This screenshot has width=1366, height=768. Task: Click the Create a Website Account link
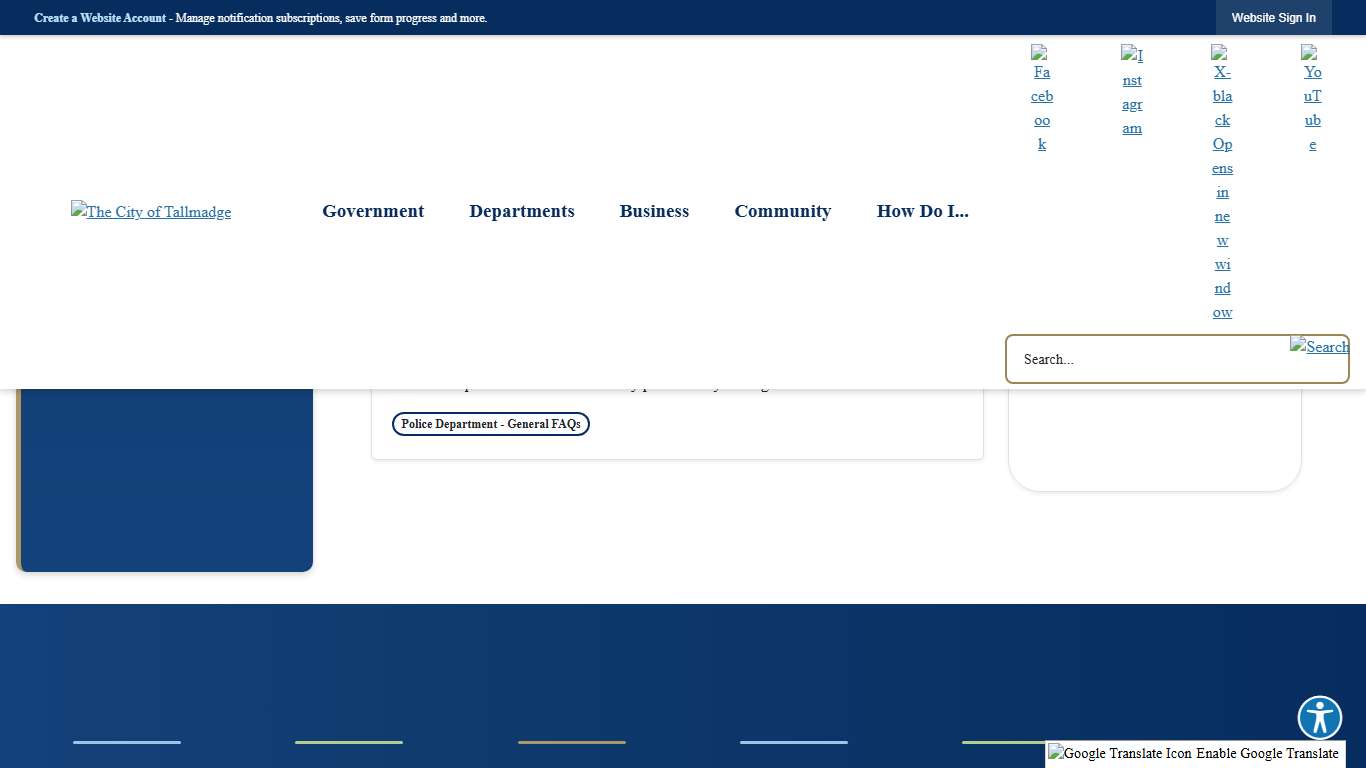point(99,17)
